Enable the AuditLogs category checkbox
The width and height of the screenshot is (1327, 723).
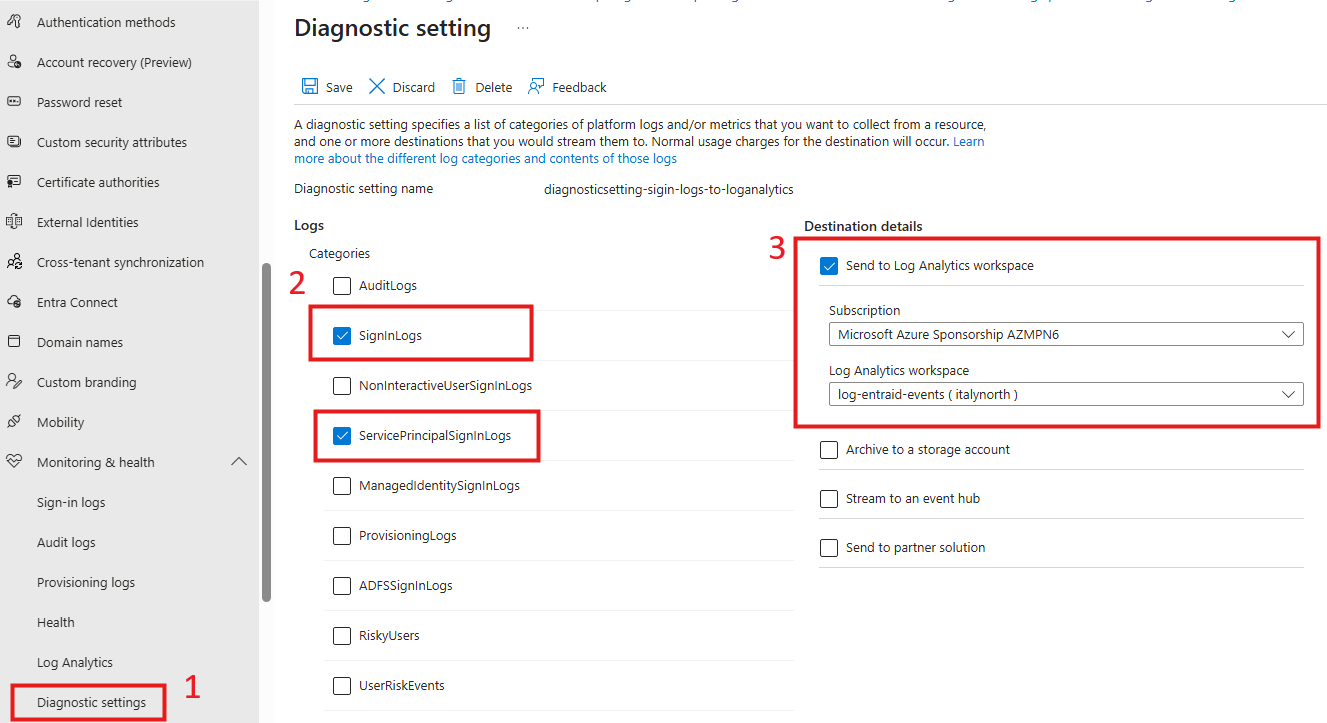[x=341, y=285]
